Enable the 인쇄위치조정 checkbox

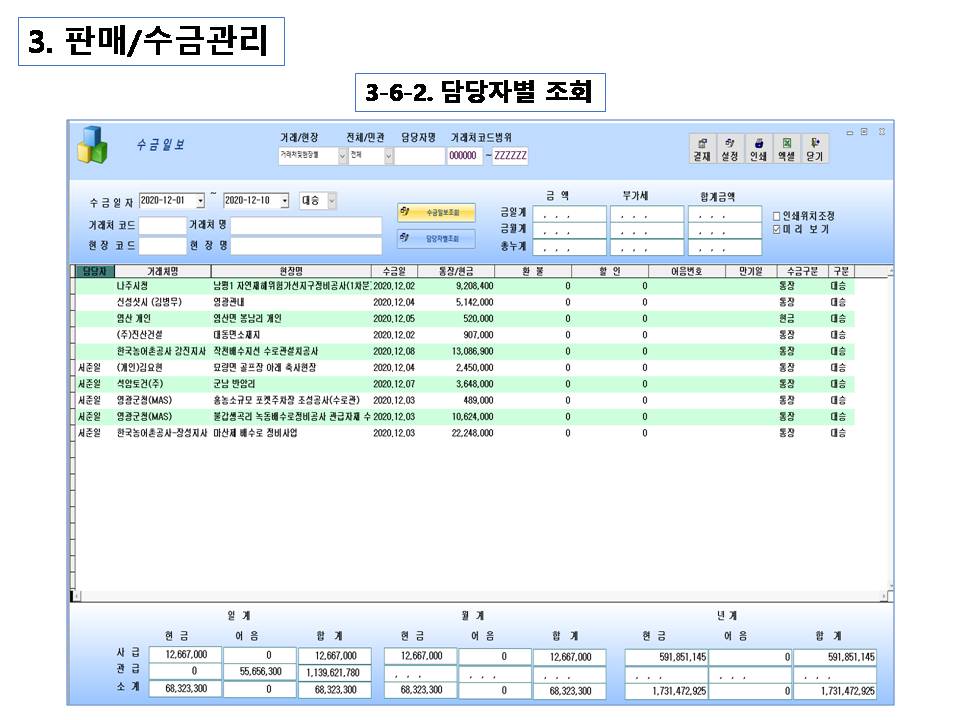776,216
